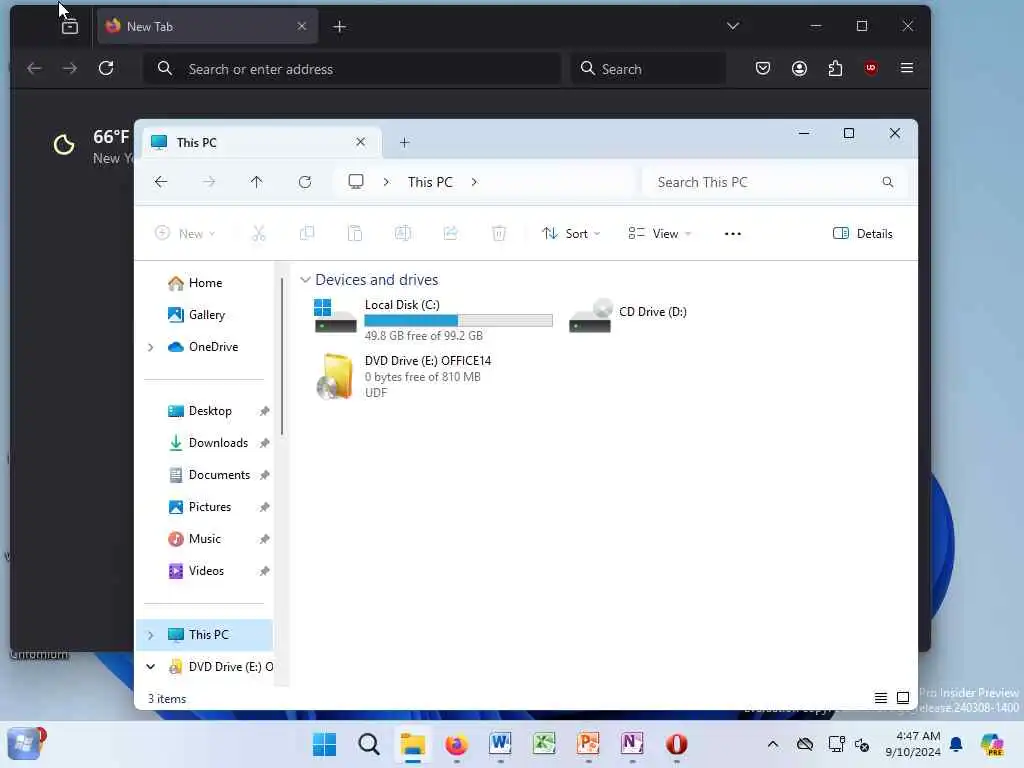Image resolution: width=1024 pixels, height=768 pixels.
Task: Open the clock showing 4:47 AM
Action: (913, 744)
